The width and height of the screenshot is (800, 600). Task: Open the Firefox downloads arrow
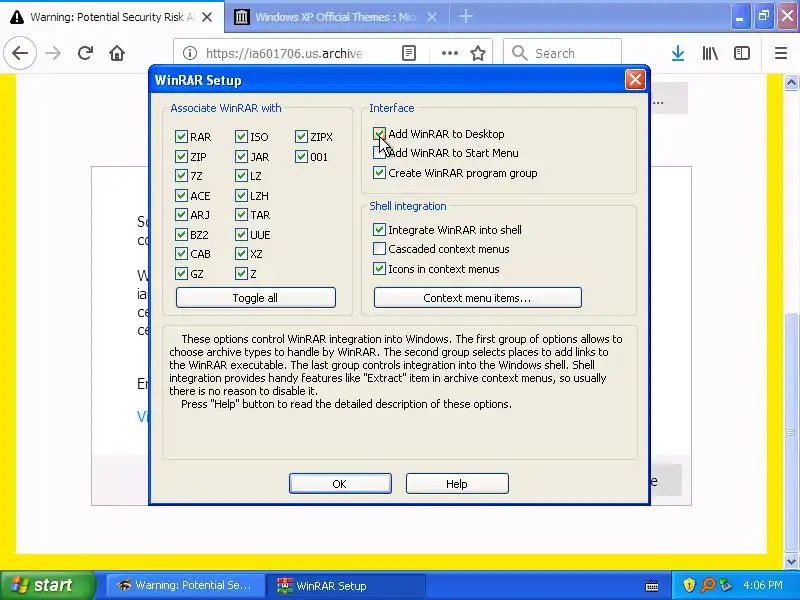point(678,53)
